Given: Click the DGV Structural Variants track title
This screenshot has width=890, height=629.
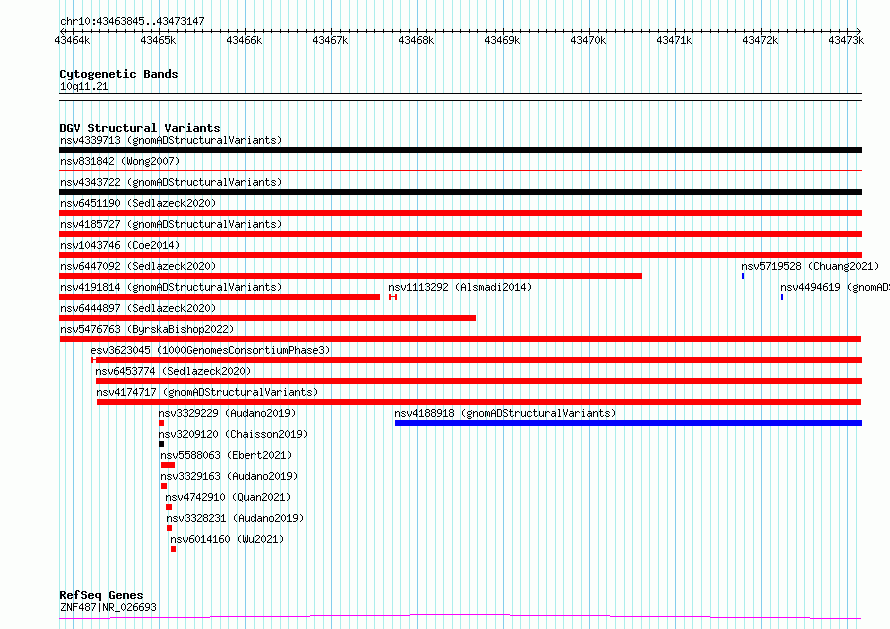Looking at the screenshot, I should [x=140, y=128].
